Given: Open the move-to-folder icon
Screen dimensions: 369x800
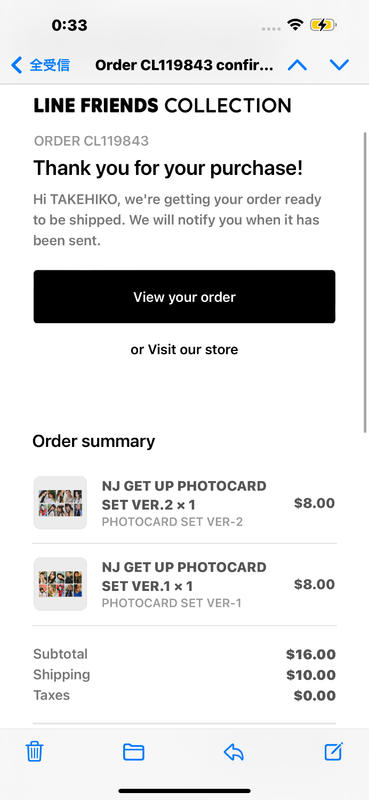Looking at the screenshot, I should pos(134,752).
